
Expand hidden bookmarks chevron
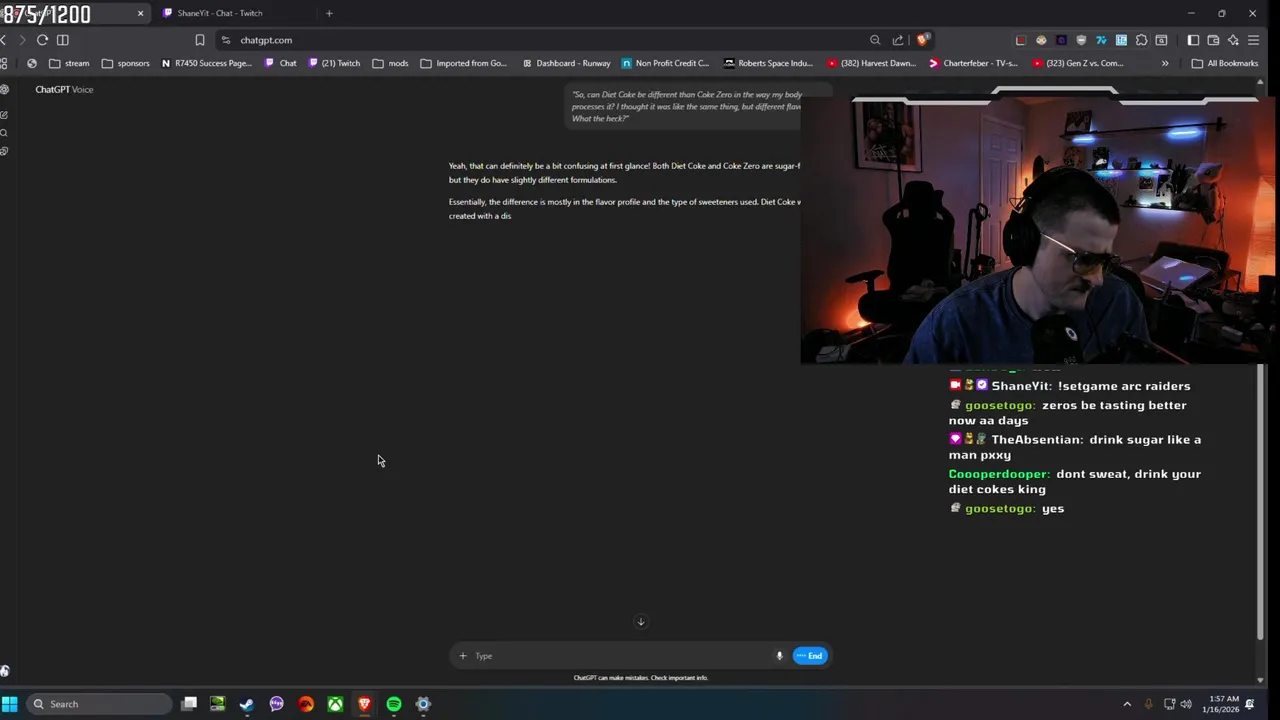pyautogui.click(x=1165, y=63)
